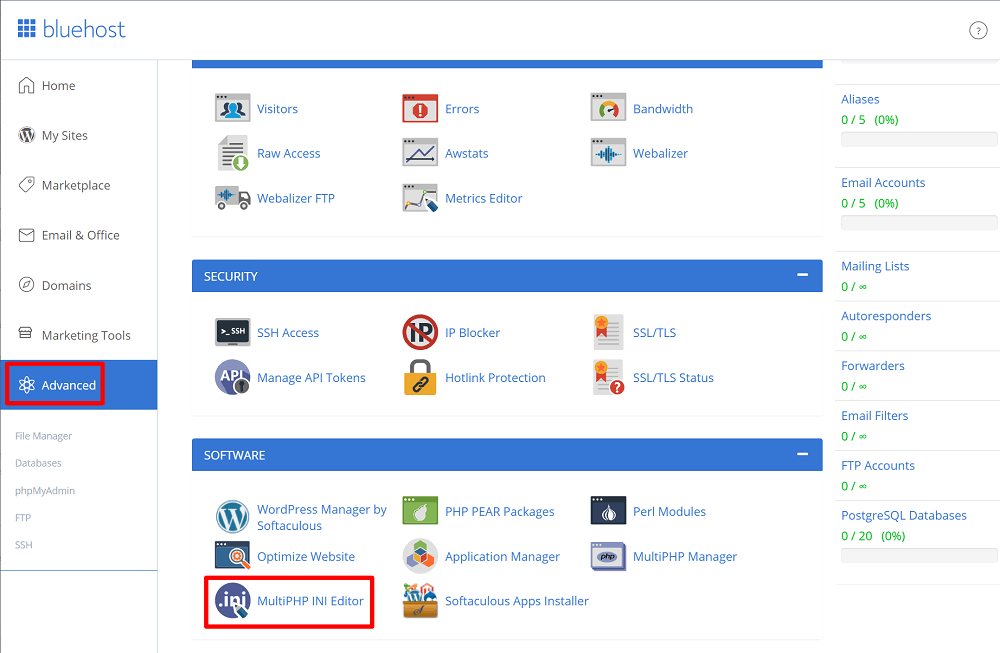Open the Mailing Lists statistics link
The image size is (1000, 653).
[x=875, y=266]
